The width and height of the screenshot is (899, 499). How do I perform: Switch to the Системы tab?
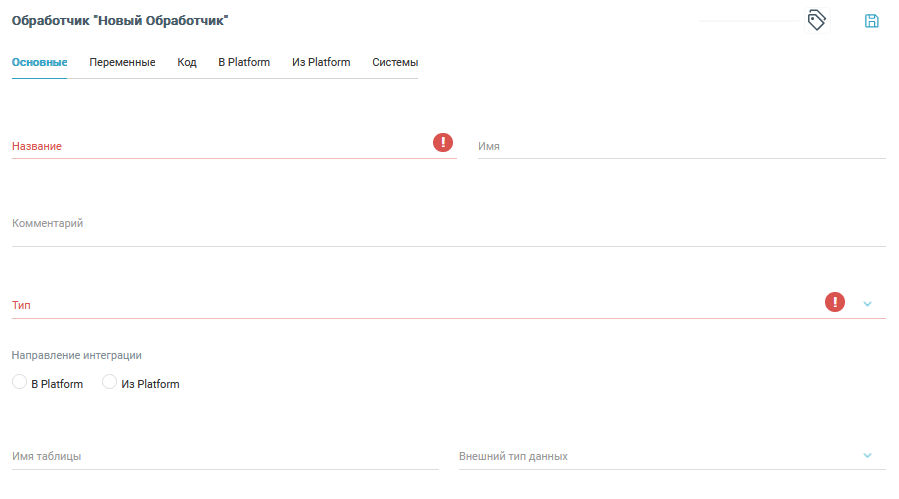coord(395,62)
